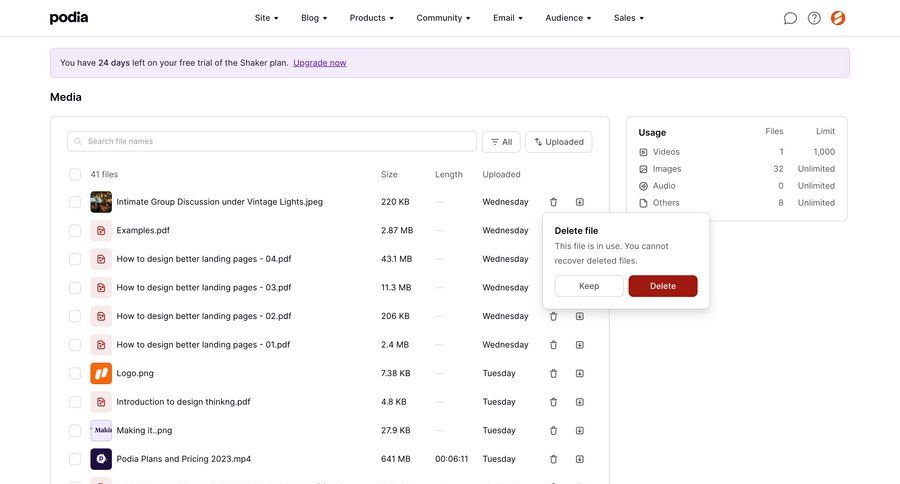Tick checkbox for landing pages 04.pdf

click(x=75, y=260)
